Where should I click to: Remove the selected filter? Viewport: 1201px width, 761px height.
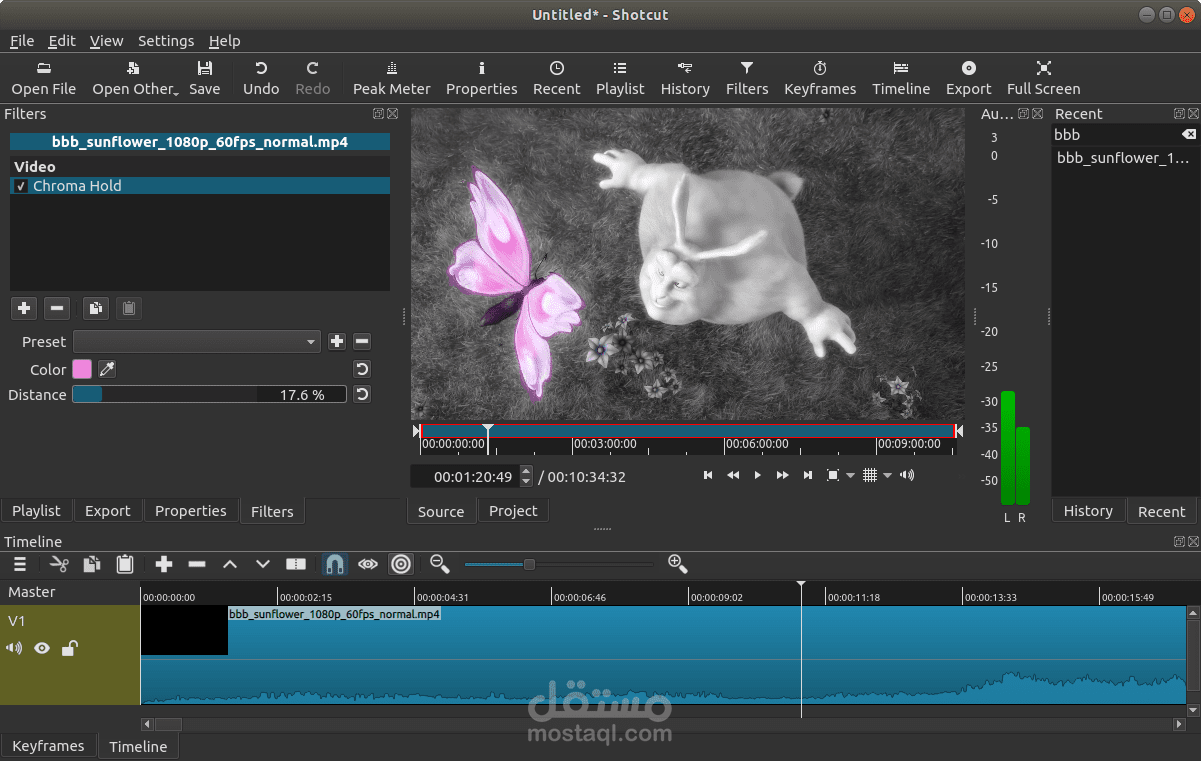[57, 308]
